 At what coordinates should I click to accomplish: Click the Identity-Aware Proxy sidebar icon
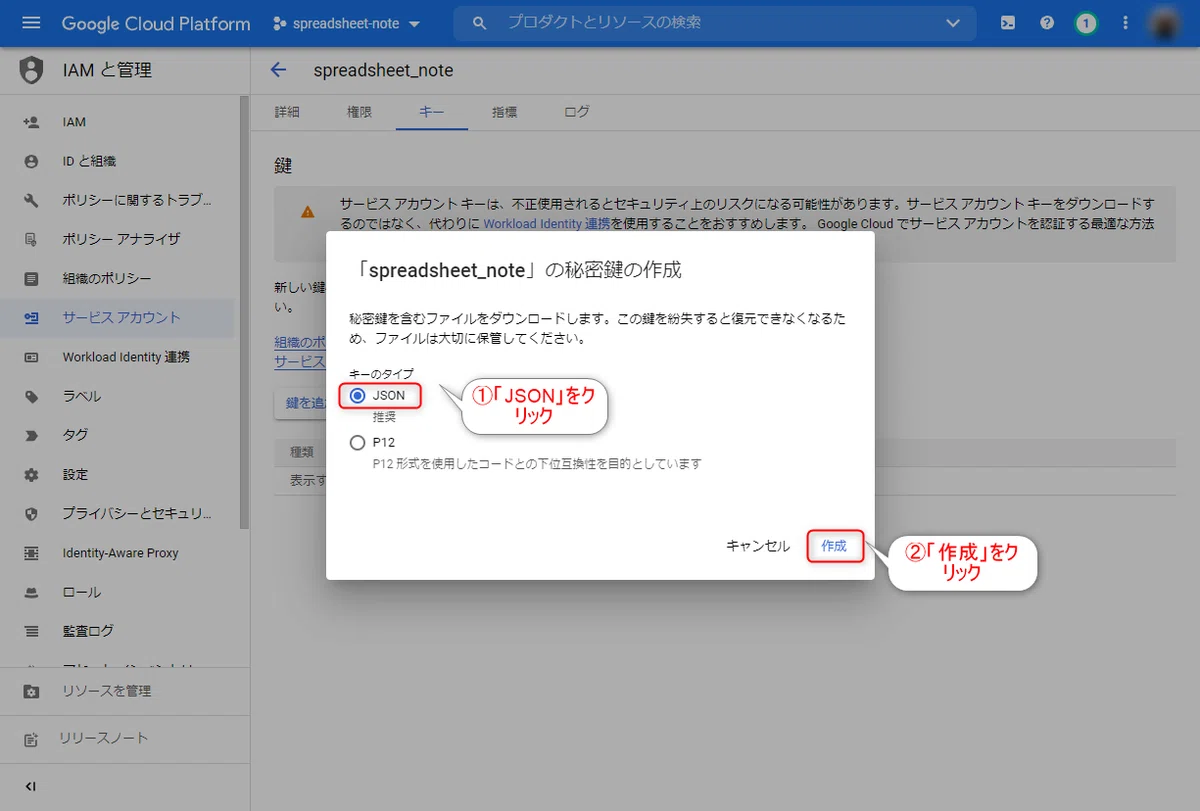tap(31, 553)
